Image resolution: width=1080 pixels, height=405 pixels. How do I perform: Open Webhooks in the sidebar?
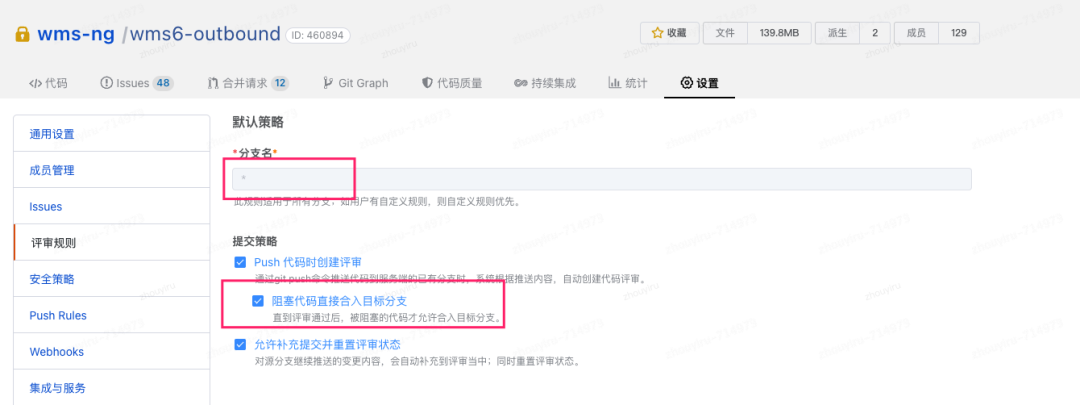[112, 351]
